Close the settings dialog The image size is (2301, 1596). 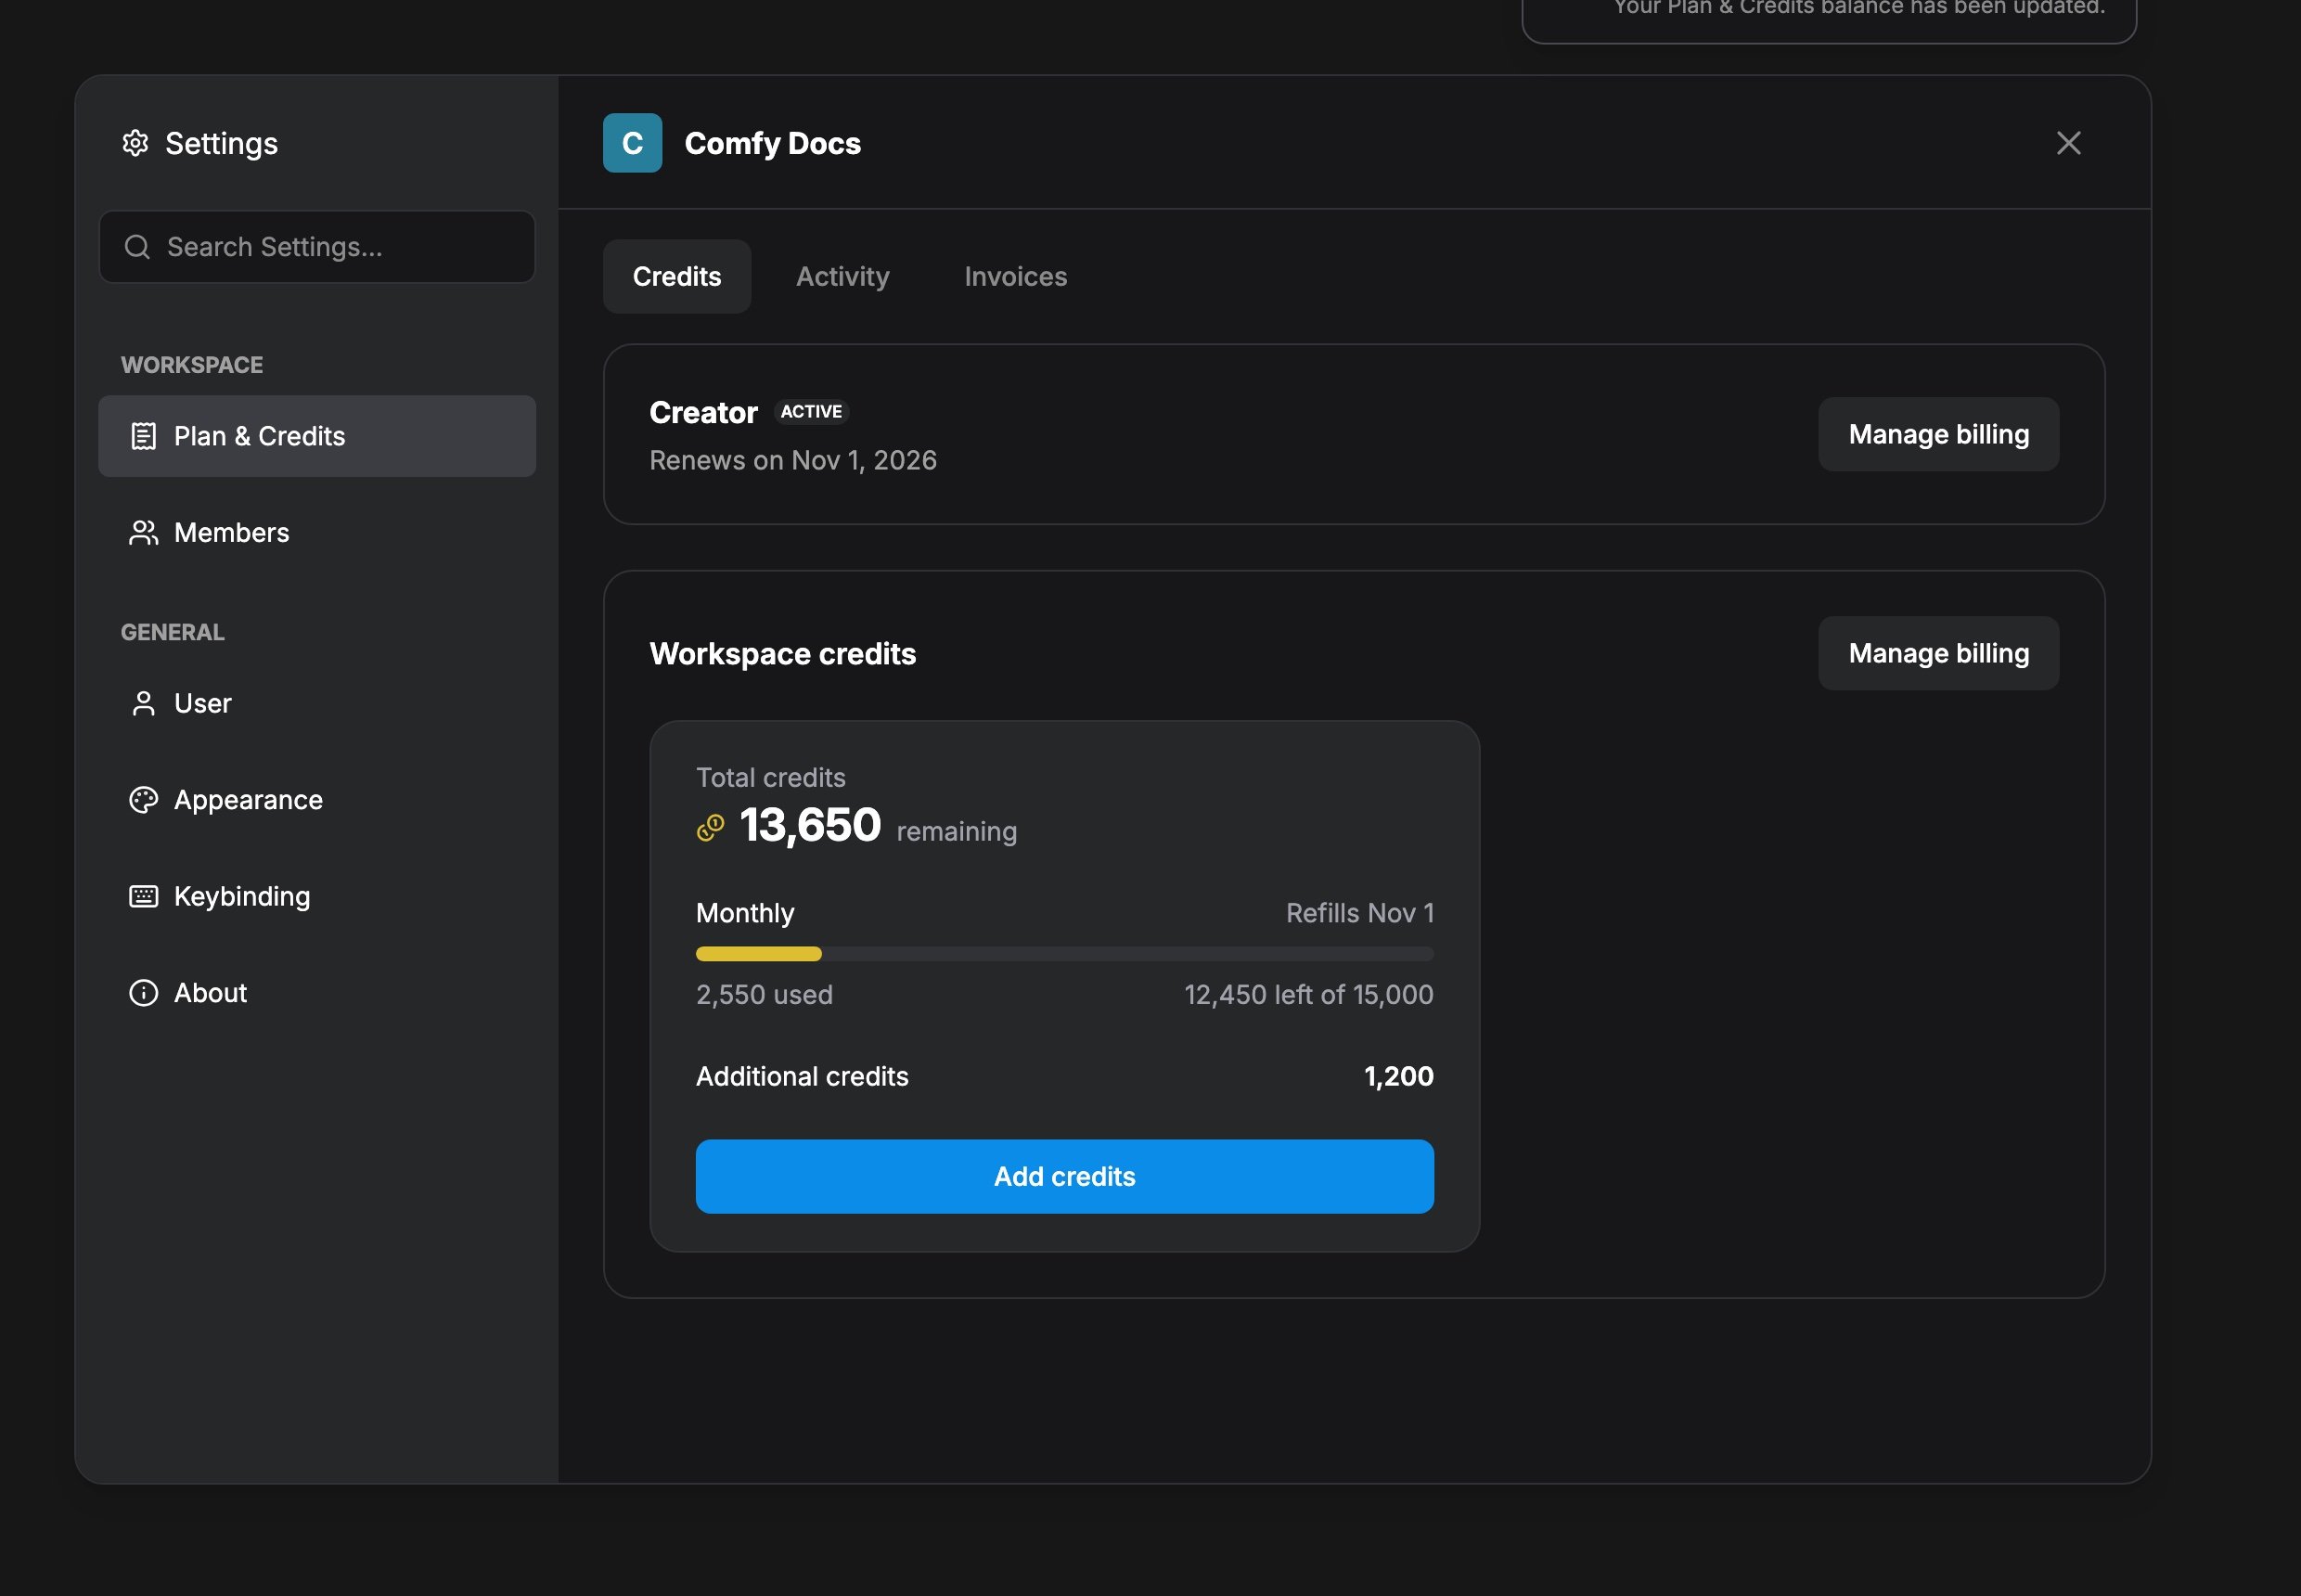(2068, 143)
